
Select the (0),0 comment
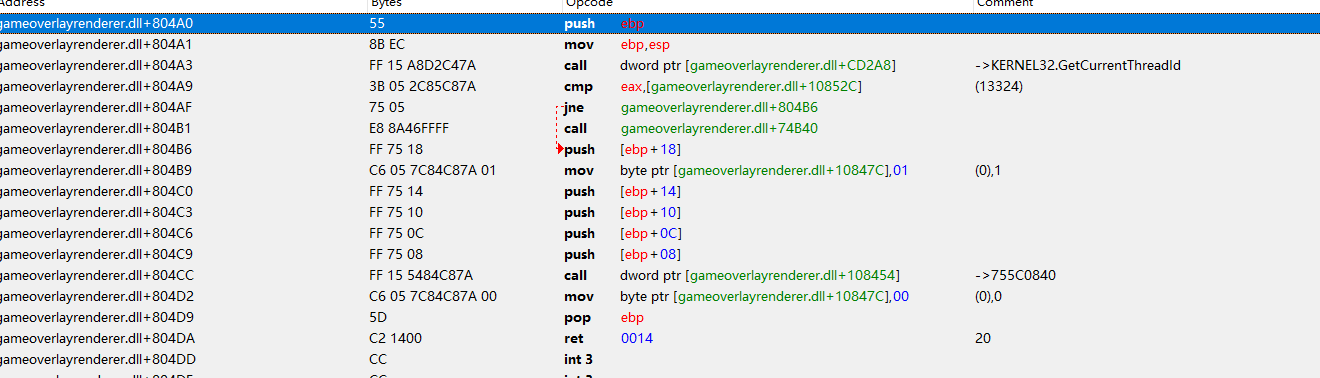[989, 296]
